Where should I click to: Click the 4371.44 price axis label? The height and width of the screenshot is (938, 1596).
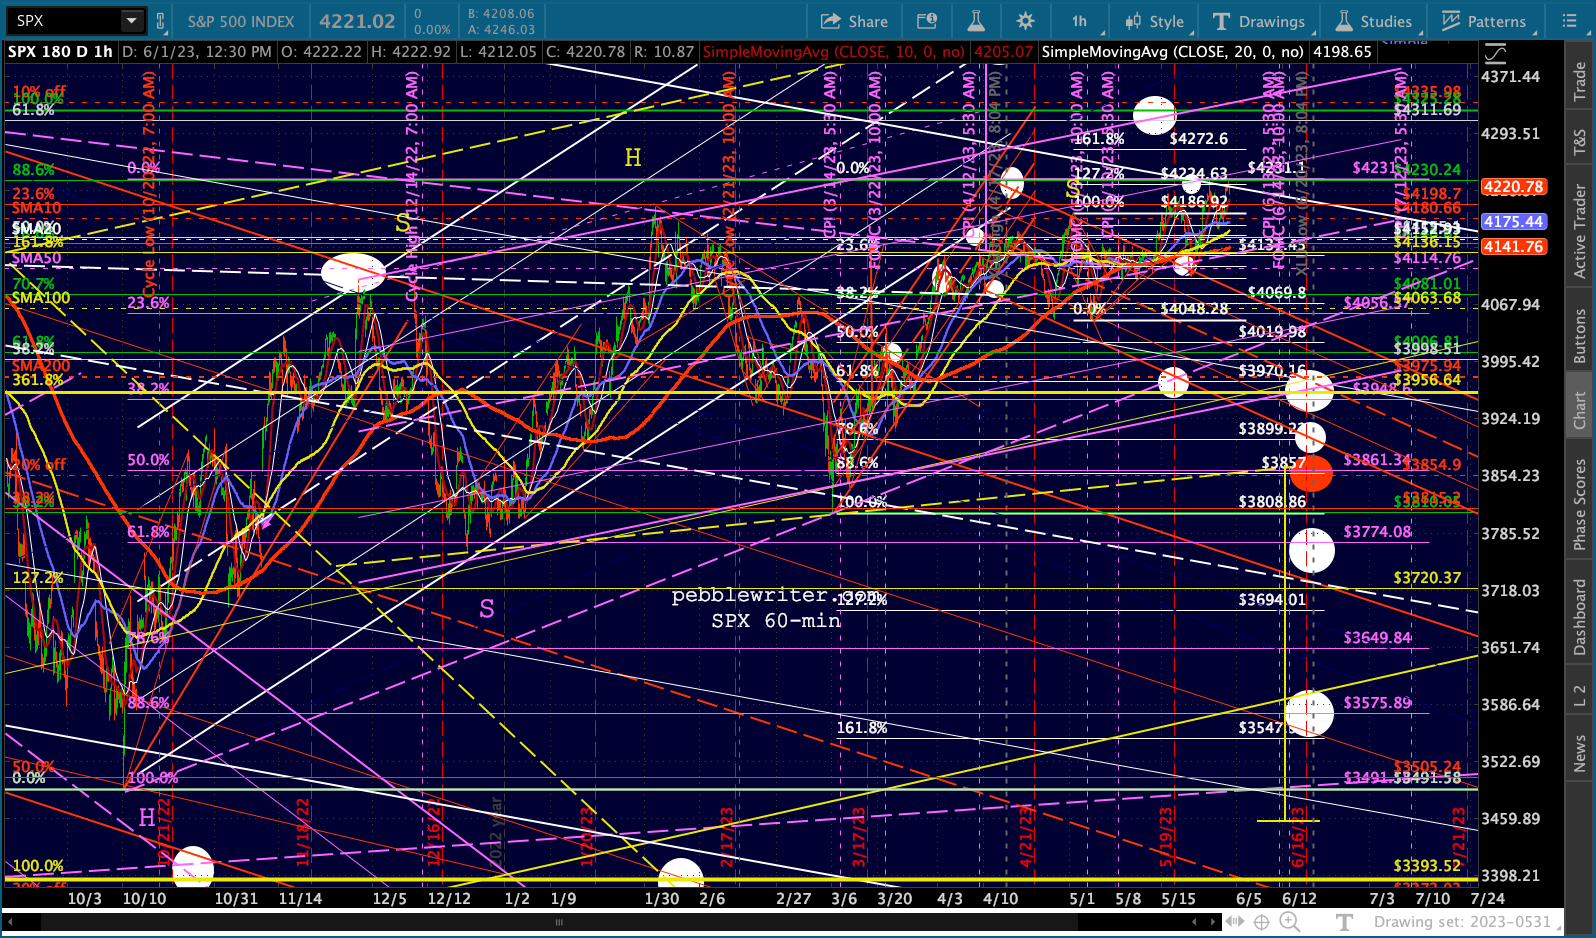tap(1511, 77)
